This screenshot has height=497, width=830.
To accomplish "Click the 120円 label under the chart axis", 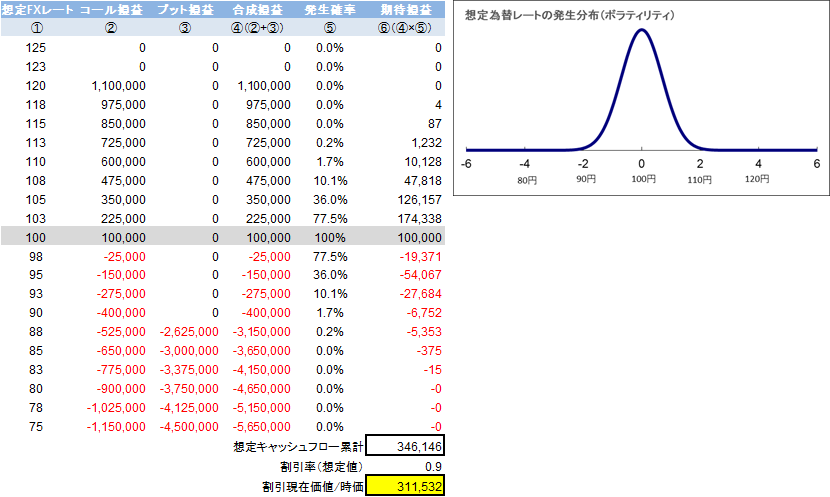I will 758,180.
